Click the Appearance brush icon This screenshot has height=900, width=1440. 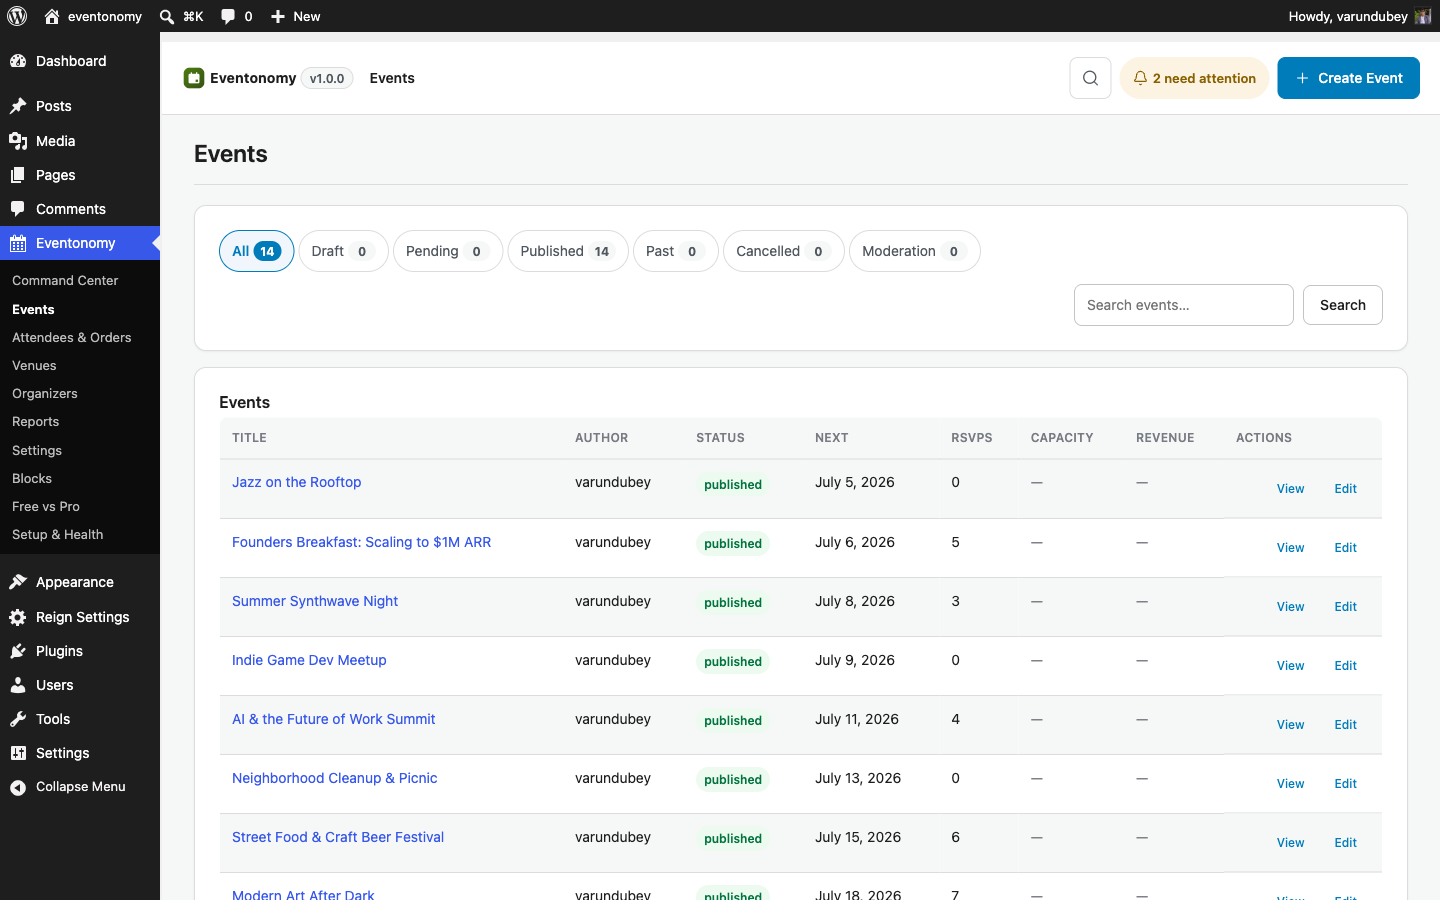coord(18,582)
